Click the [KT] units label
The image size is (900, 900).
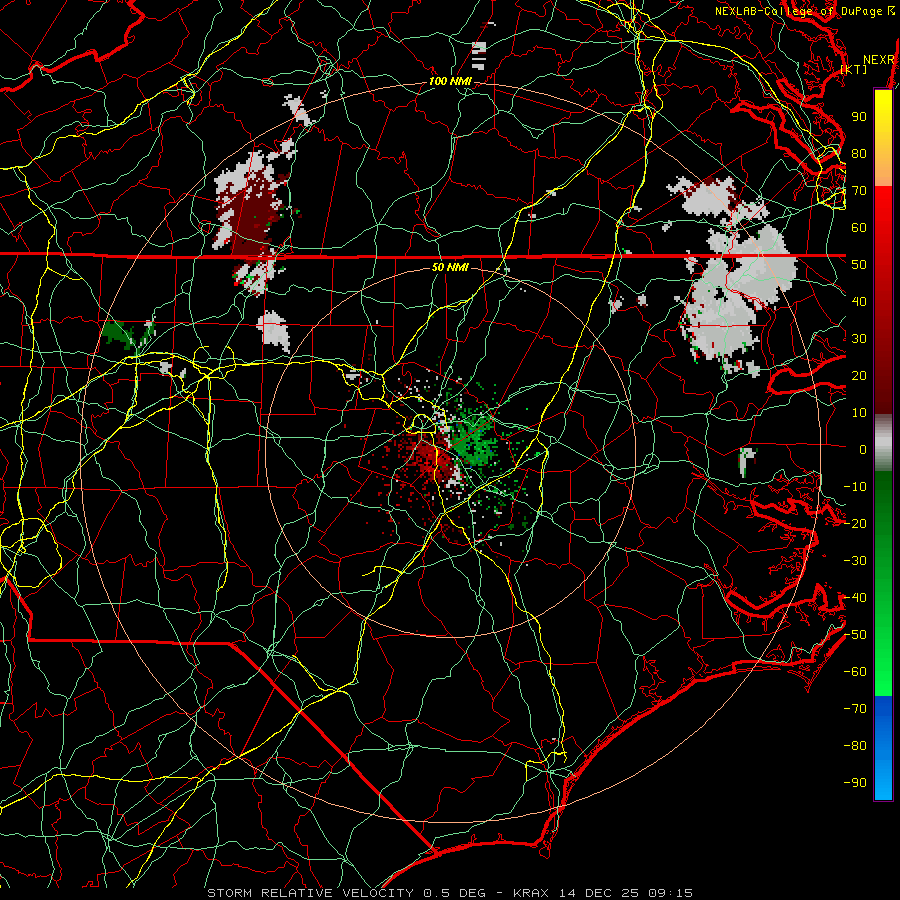[854, 69]
